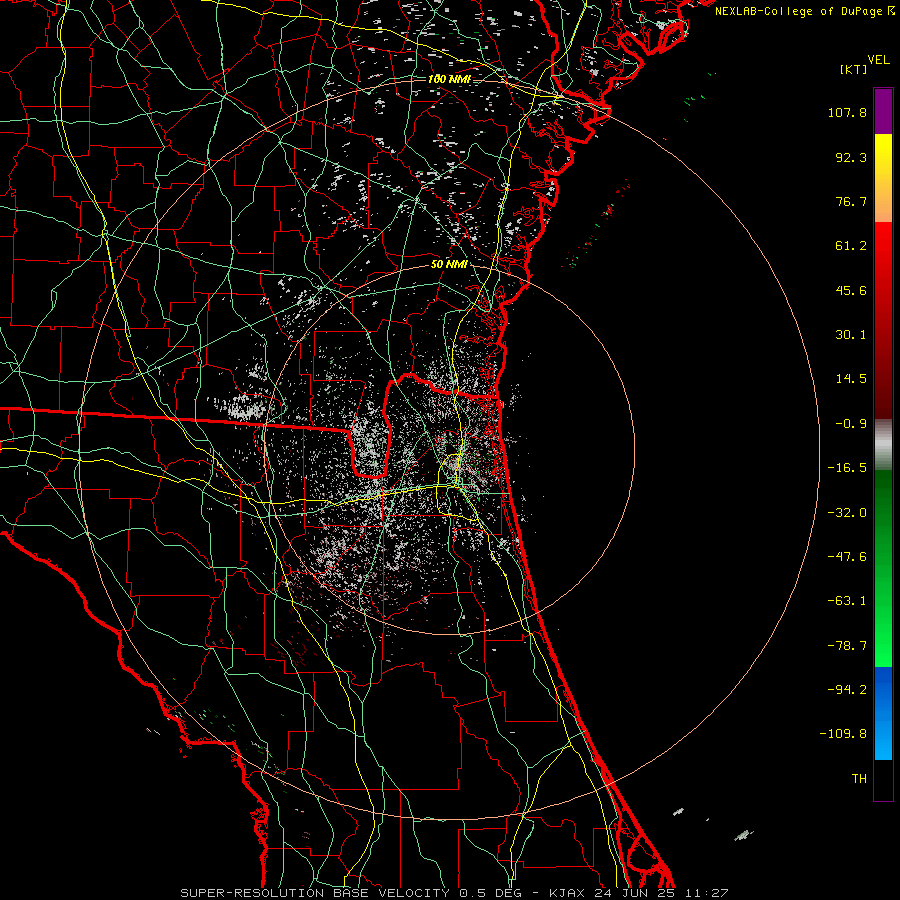The image size is (900, 900).
Task: Click the -0.9 velocity scale value
Action: [851, 424]
